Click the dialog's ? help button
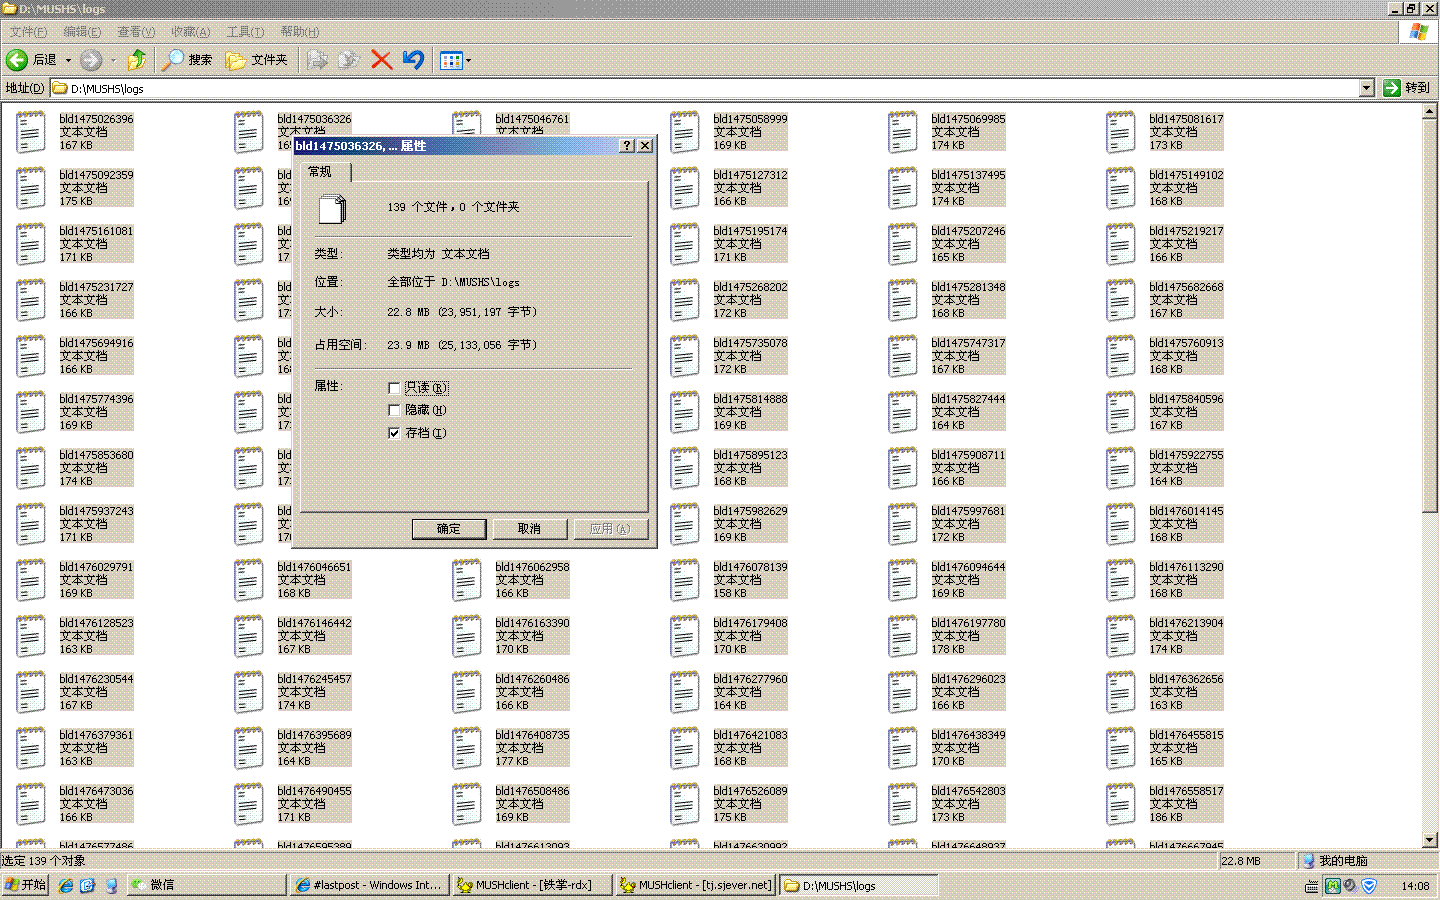1440x900 pixels. 627,146
